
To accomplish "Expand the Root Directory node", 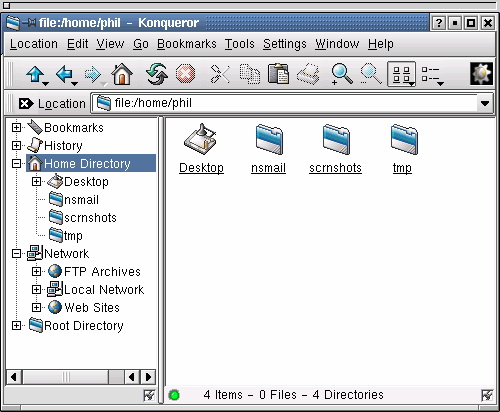I will pos(16,325).
